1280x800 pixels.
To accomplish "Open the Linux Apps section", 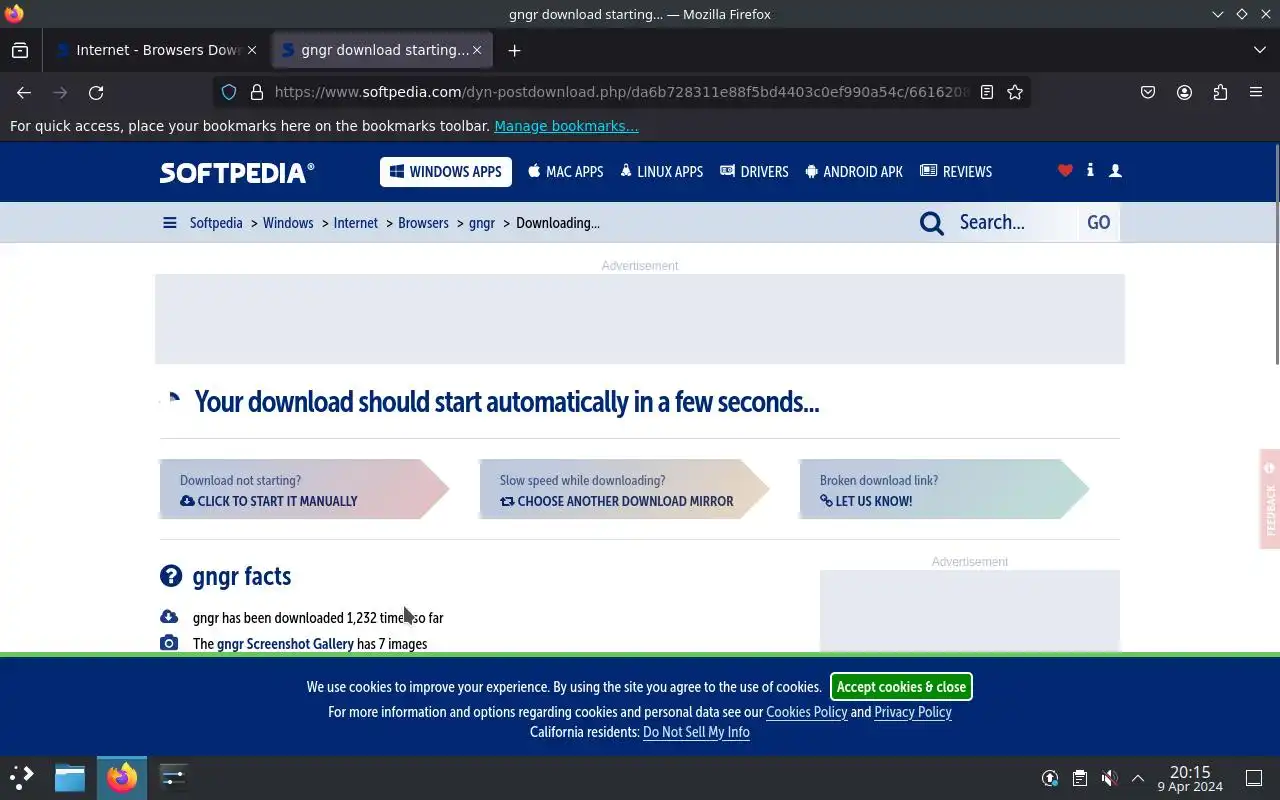I will click(x=662, y=172).
